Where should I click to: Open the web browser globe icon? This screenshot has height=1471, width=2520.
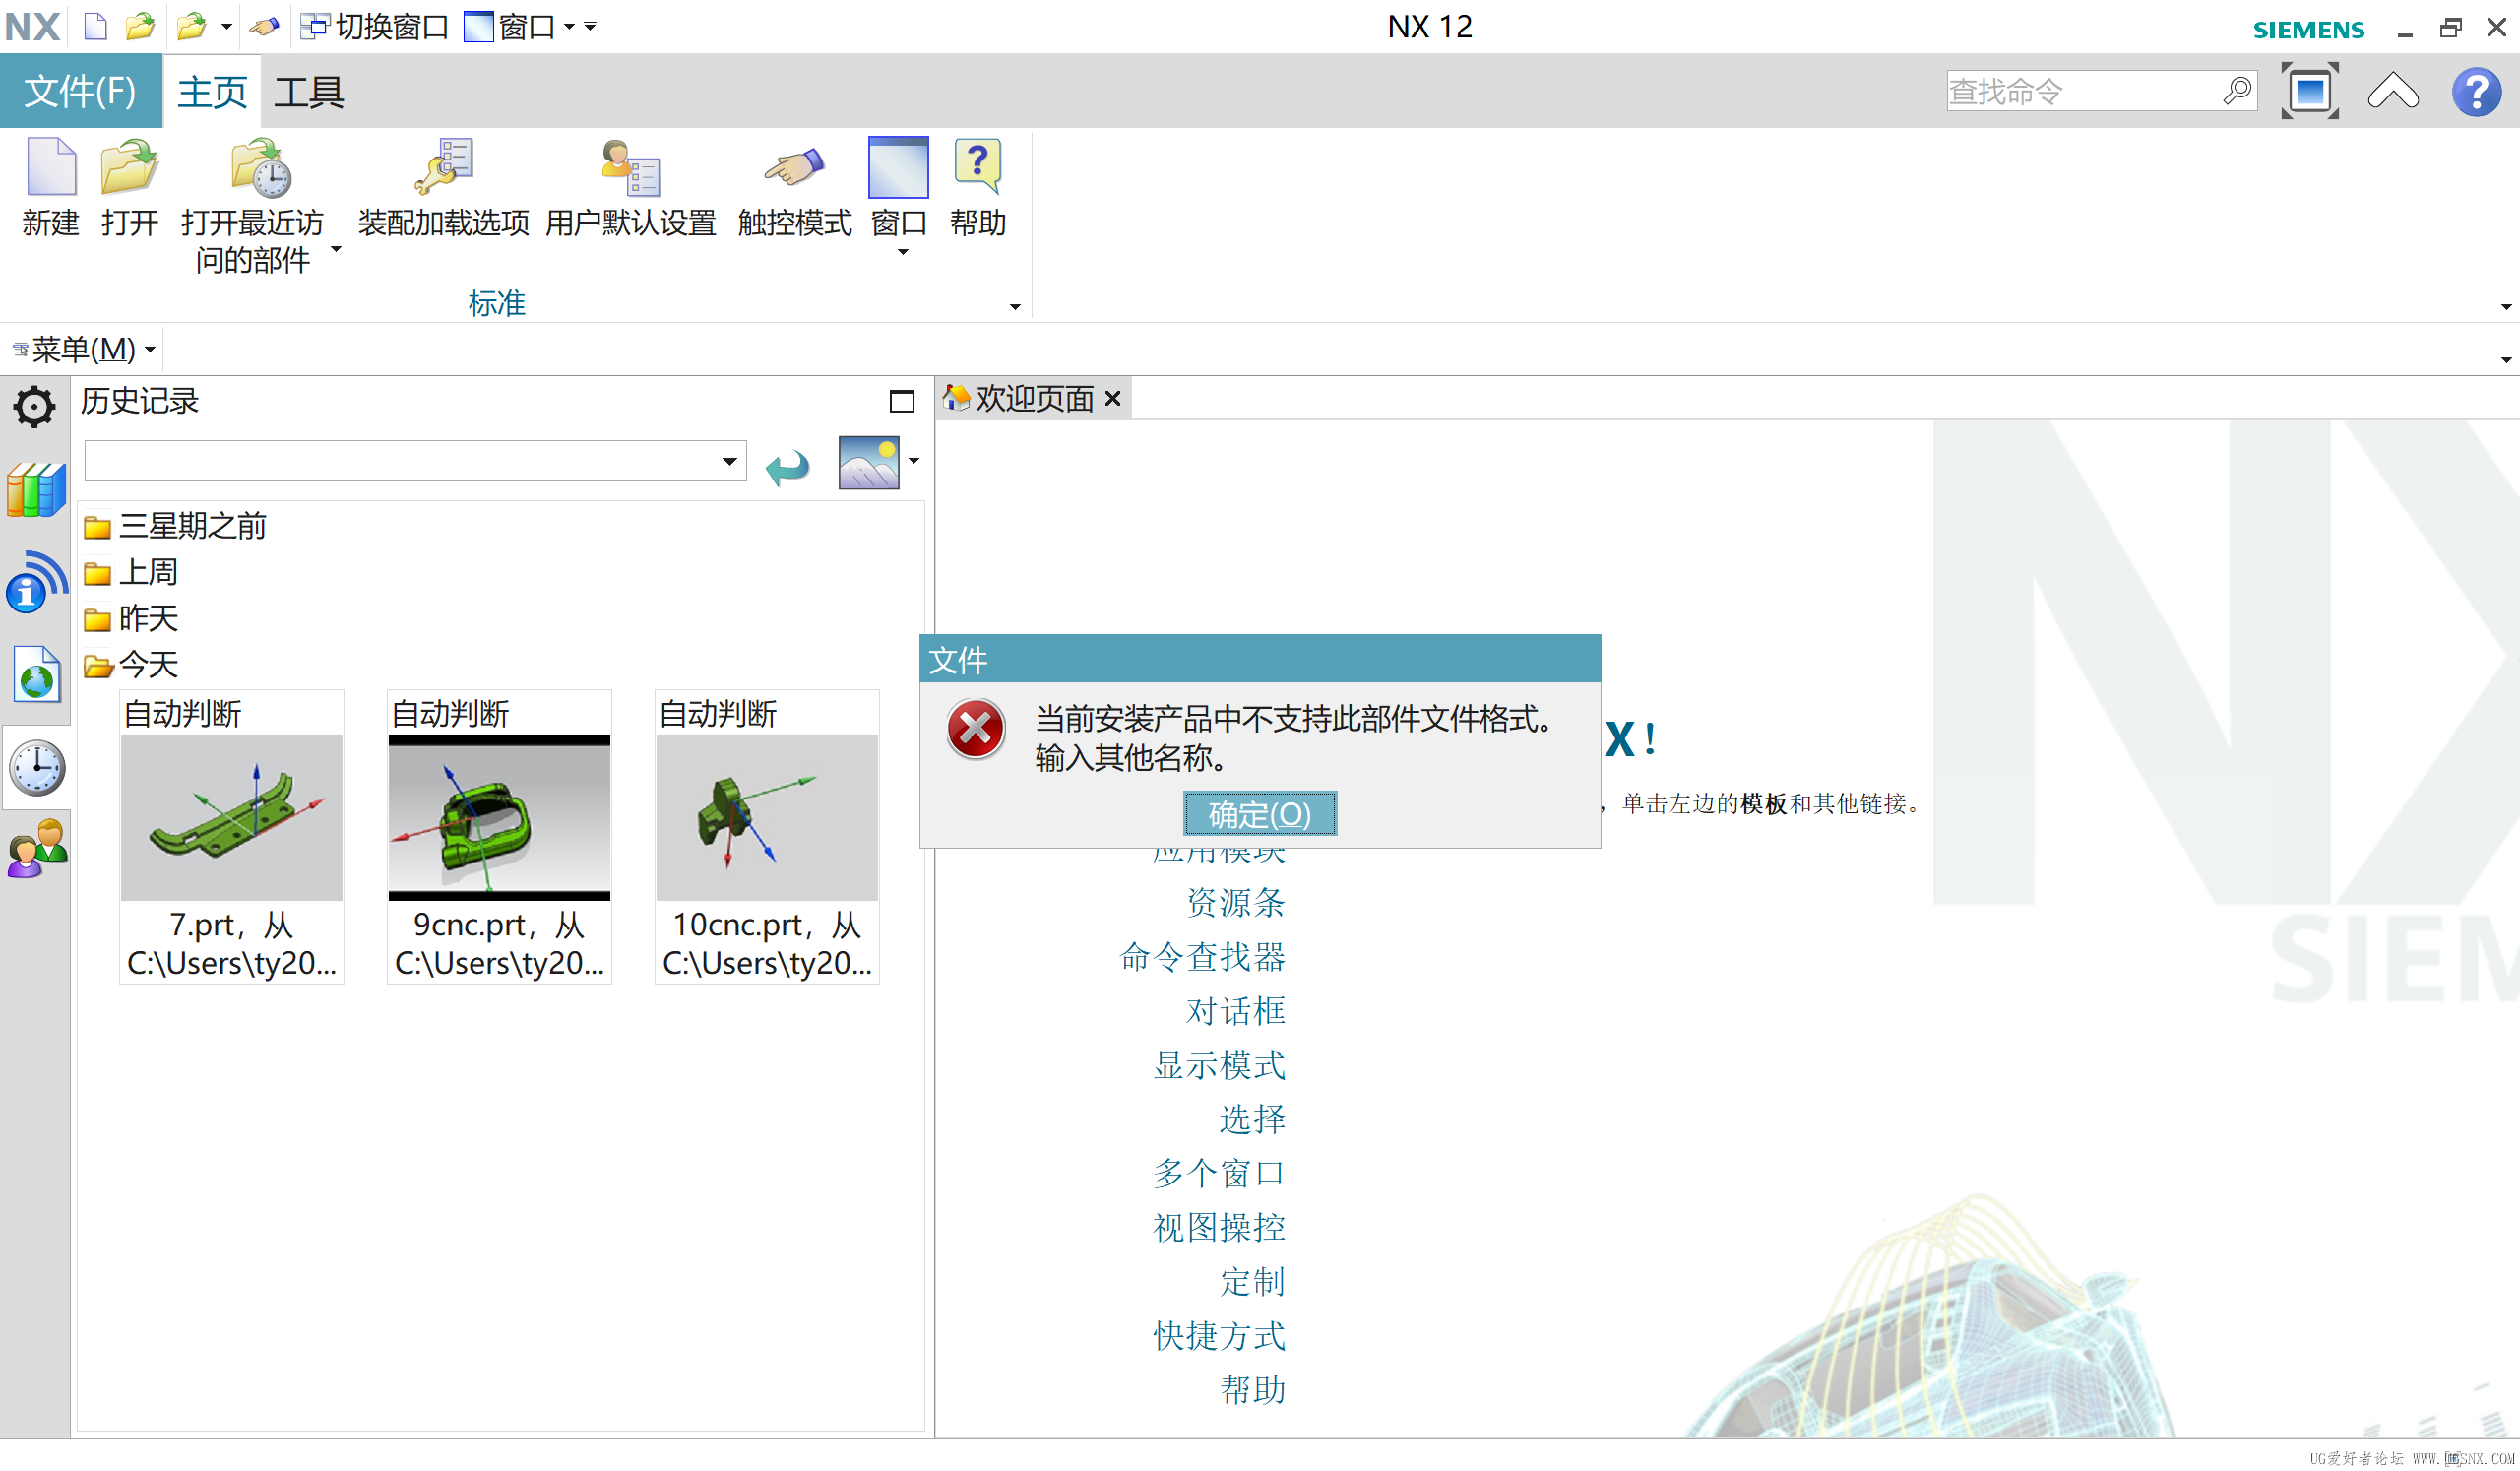click(x=37, y=673)
